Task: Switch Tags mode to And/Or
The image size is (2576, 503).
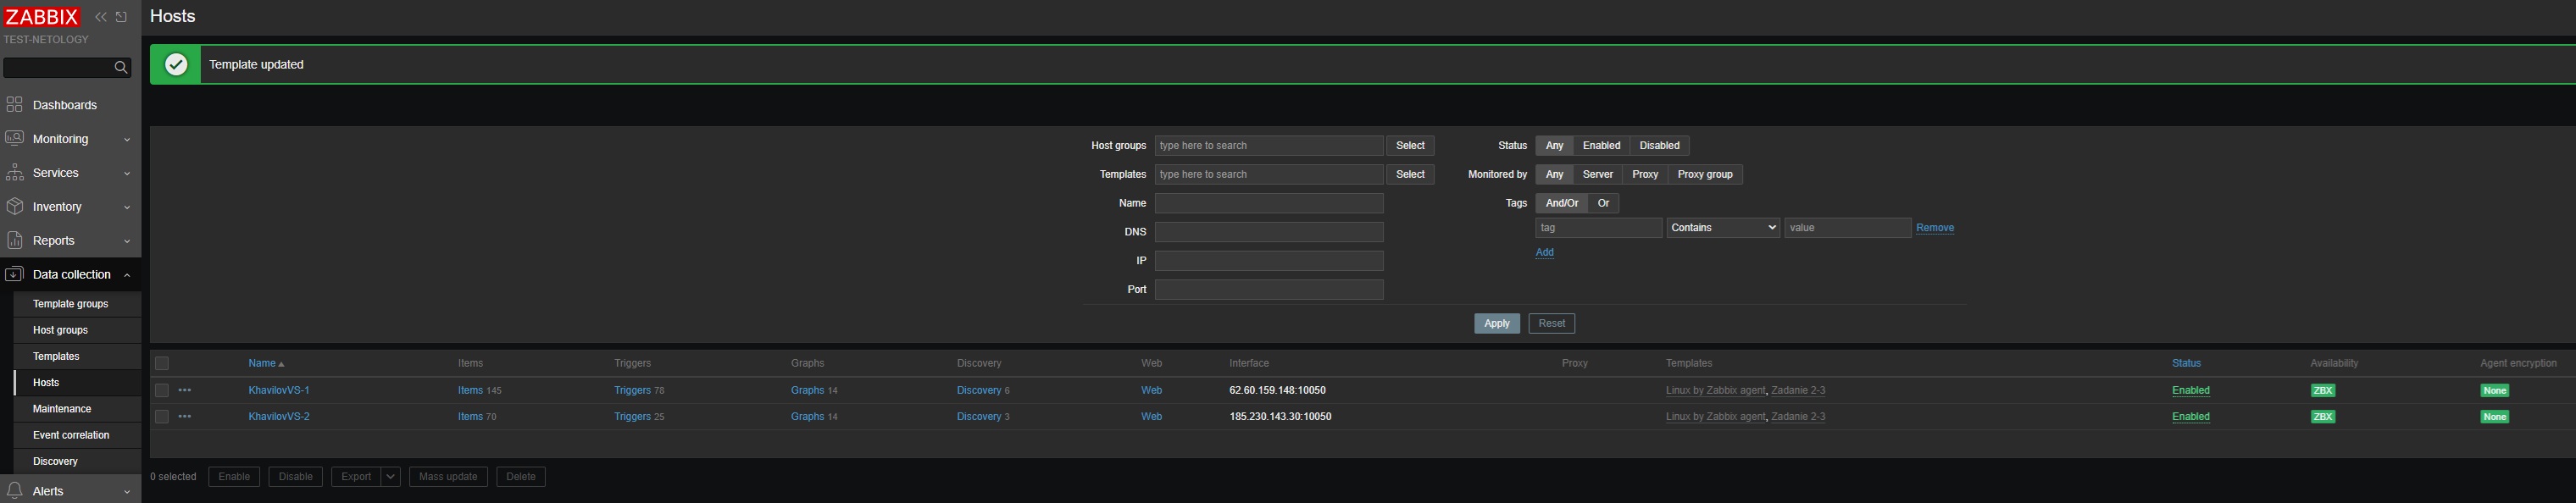Action: [1561, 203]
